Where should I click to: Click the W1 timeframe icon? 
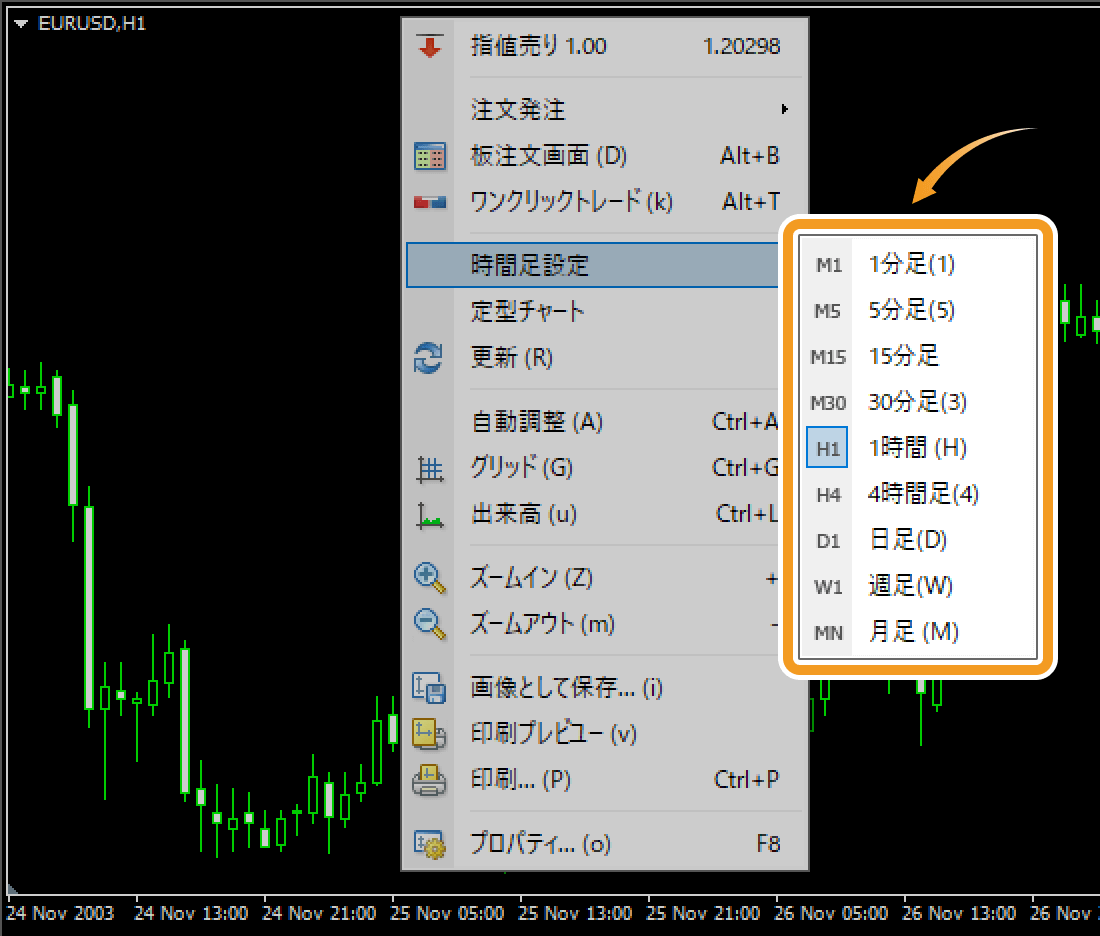(x=828, y=587)
